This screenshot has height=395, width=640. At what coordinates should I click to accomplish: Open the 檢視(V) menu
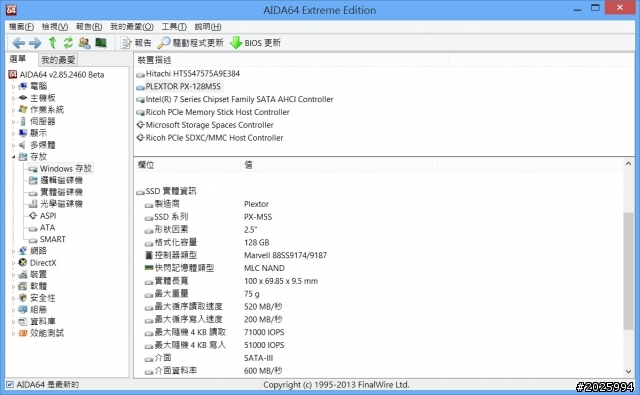coord(55,27)
